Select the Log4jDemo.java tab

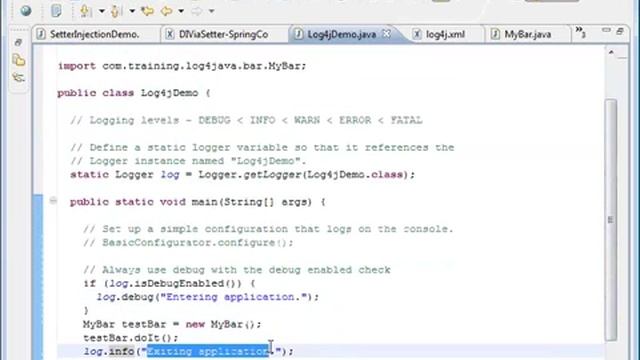tap(341, 34)
